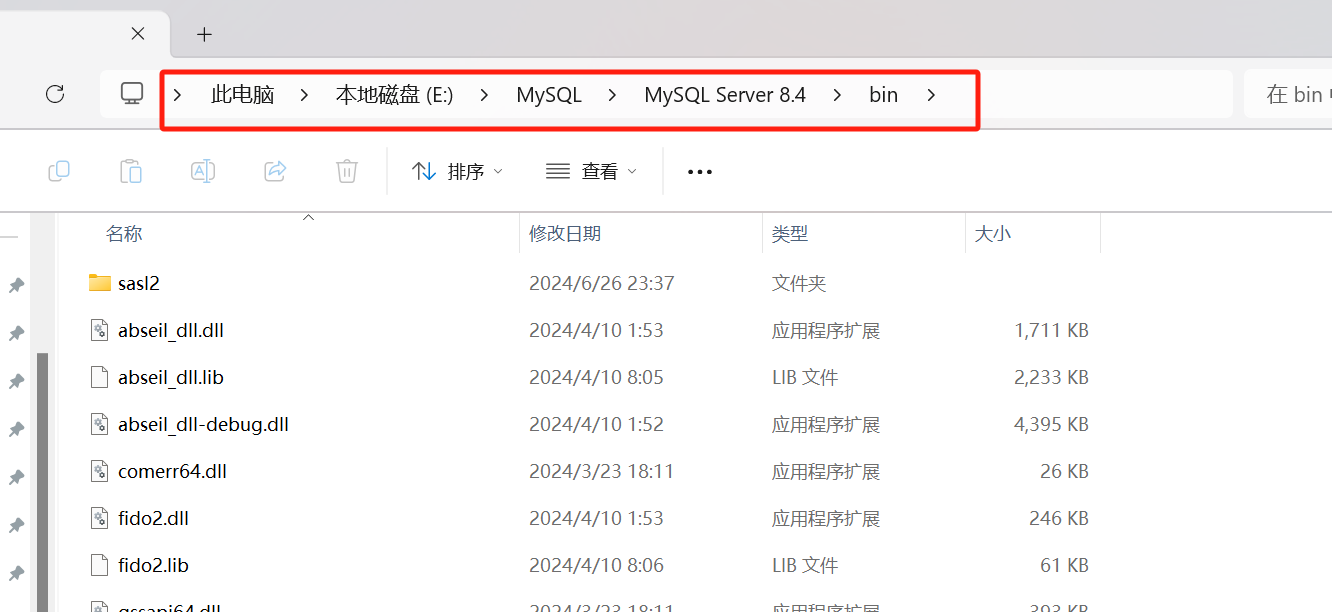
Task: Select file name comerr64.dll
Action: click(172, 471)
